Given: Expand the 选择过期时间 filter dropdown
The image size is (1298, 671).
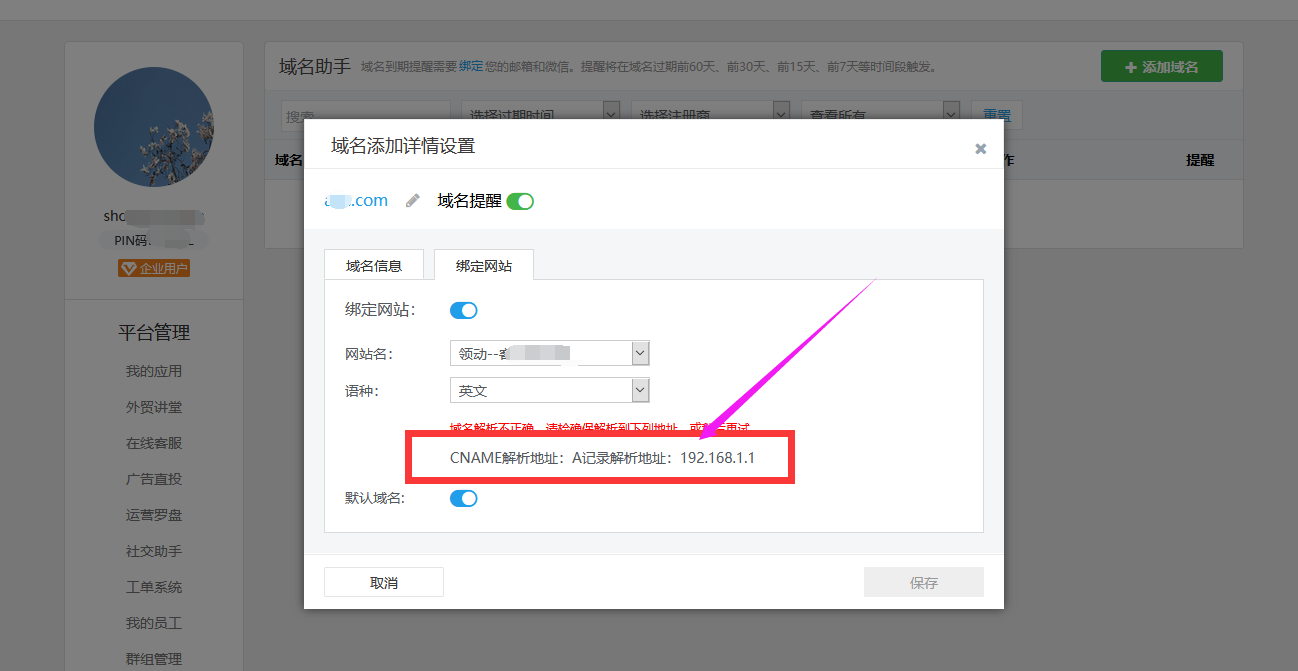Looking at the screenshot, I should [x=540, y=113].
